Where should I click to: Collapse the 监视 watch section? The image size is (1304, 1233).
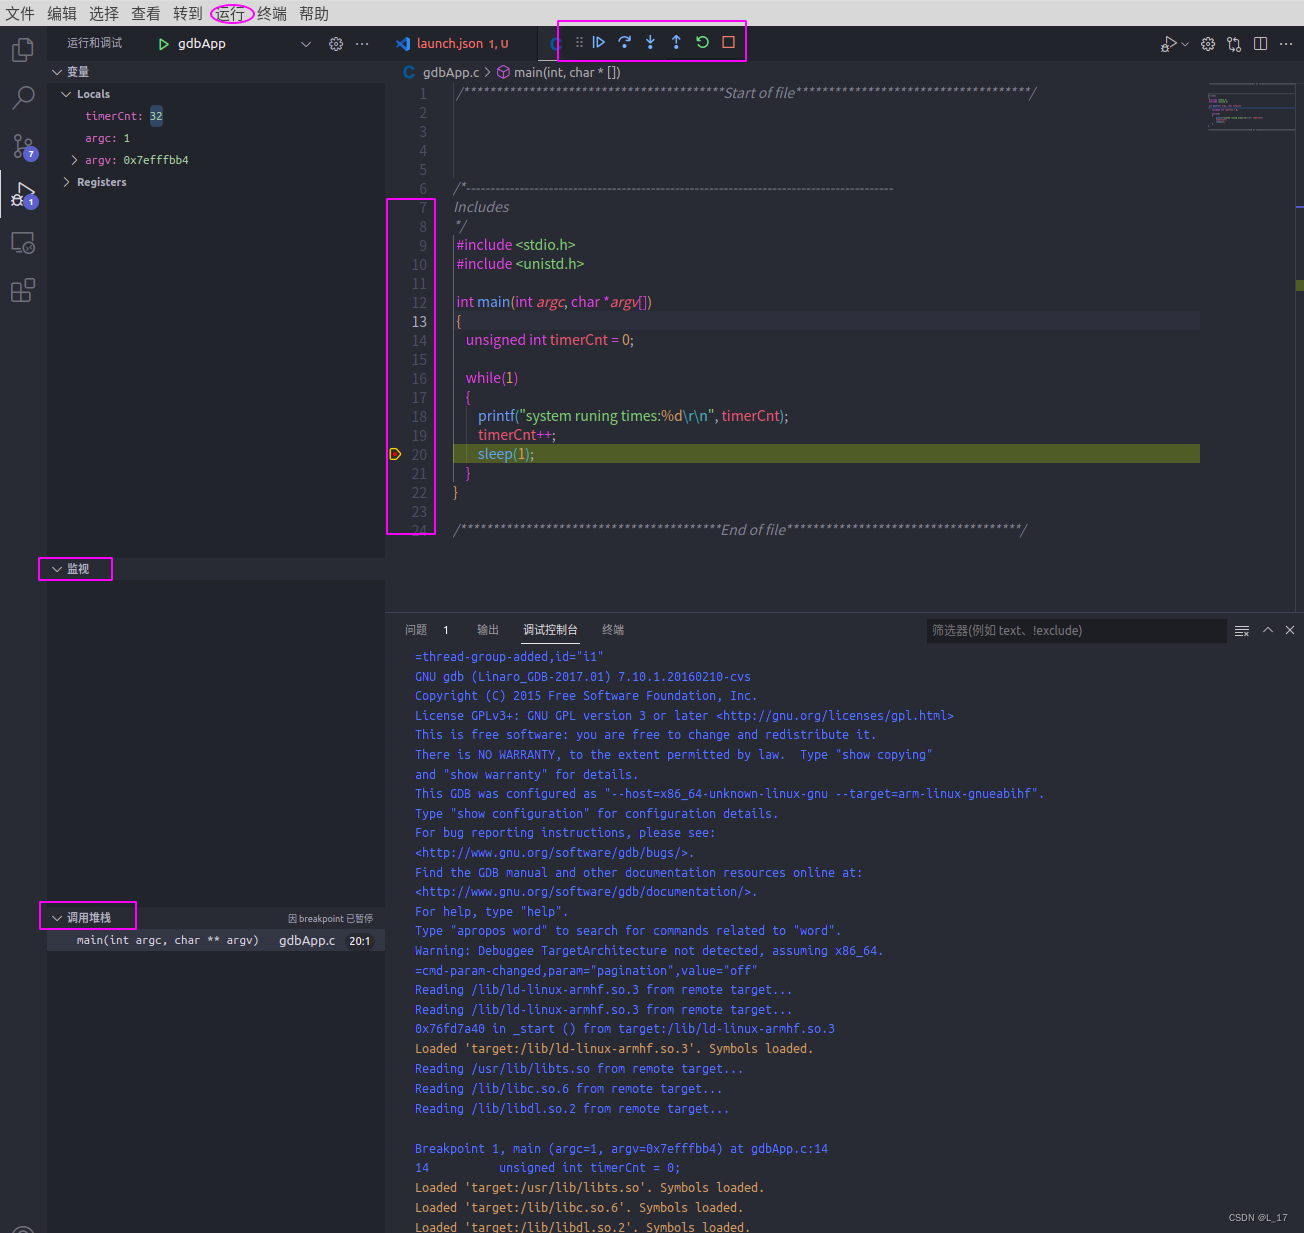tap(57, 569)
